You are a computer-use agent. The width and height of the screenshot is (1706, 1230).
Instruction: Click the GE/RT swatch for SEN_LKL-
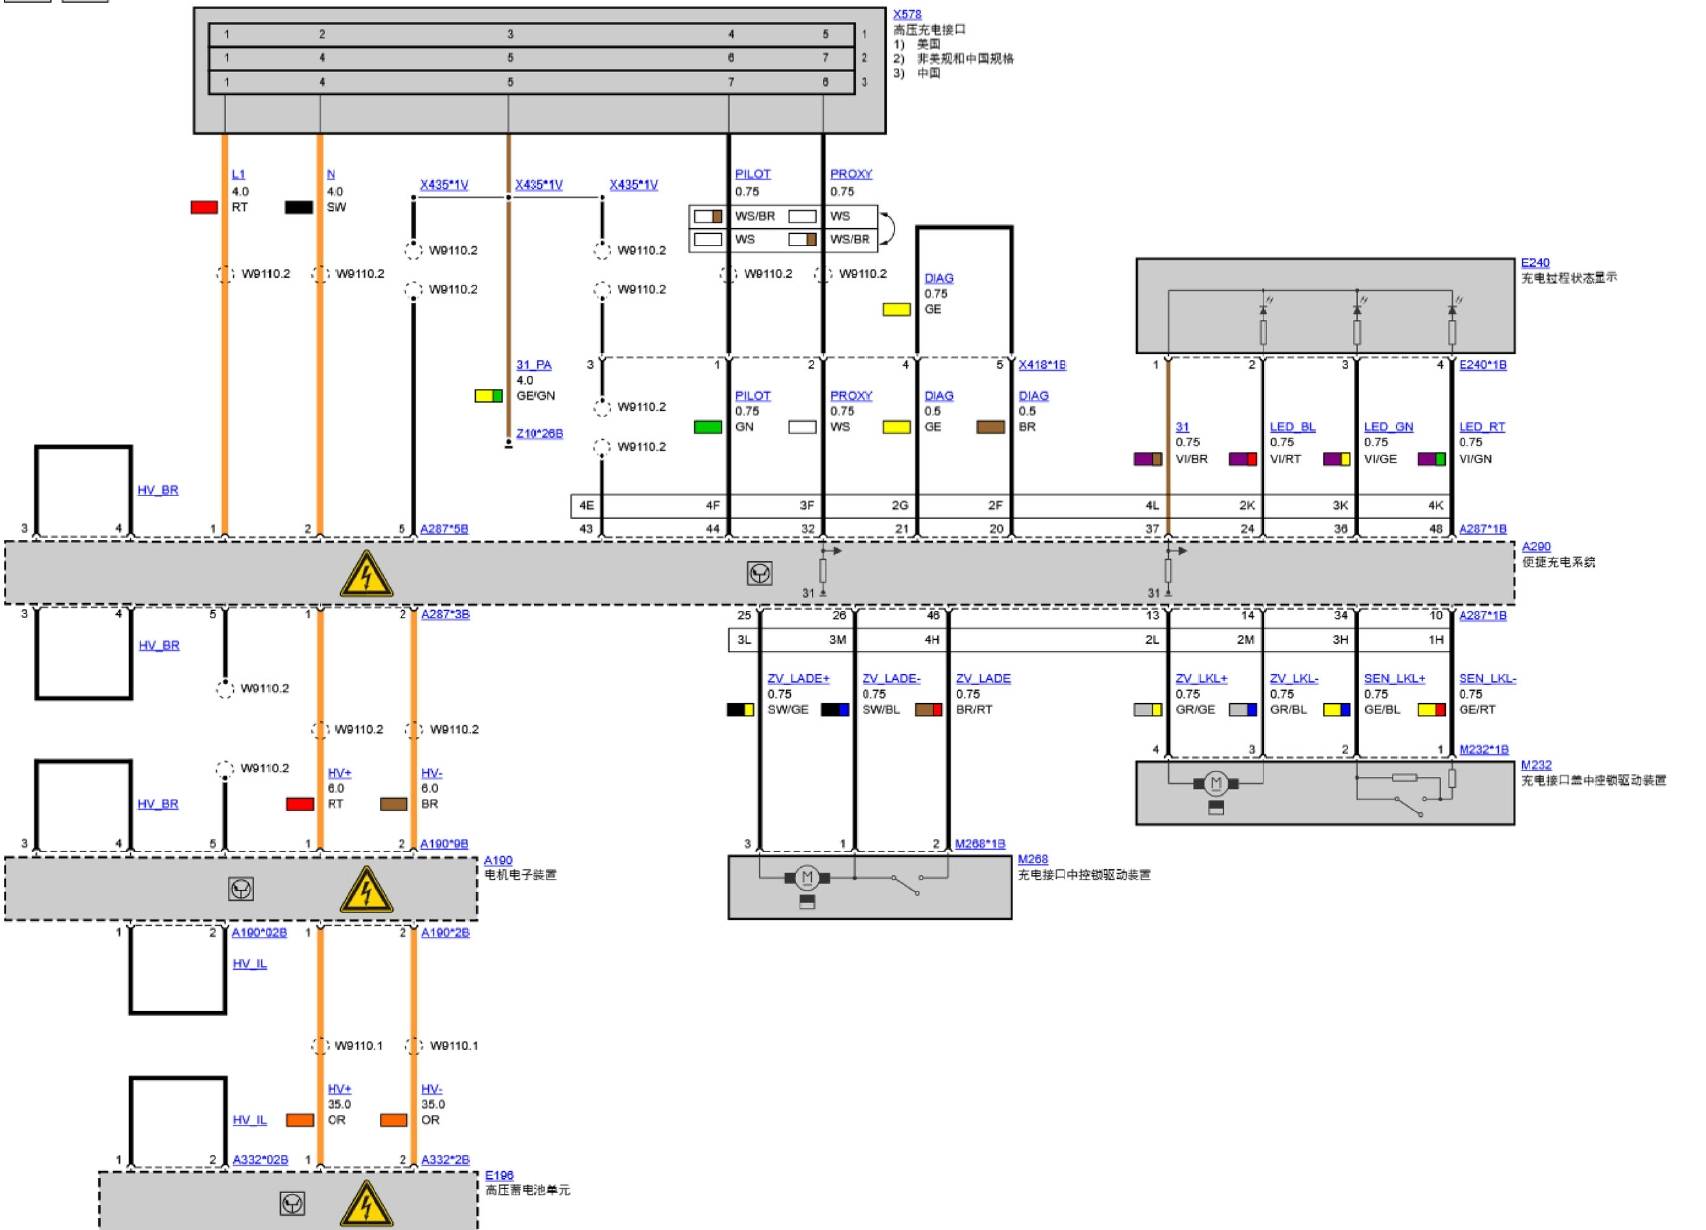tap(1431, 710)
